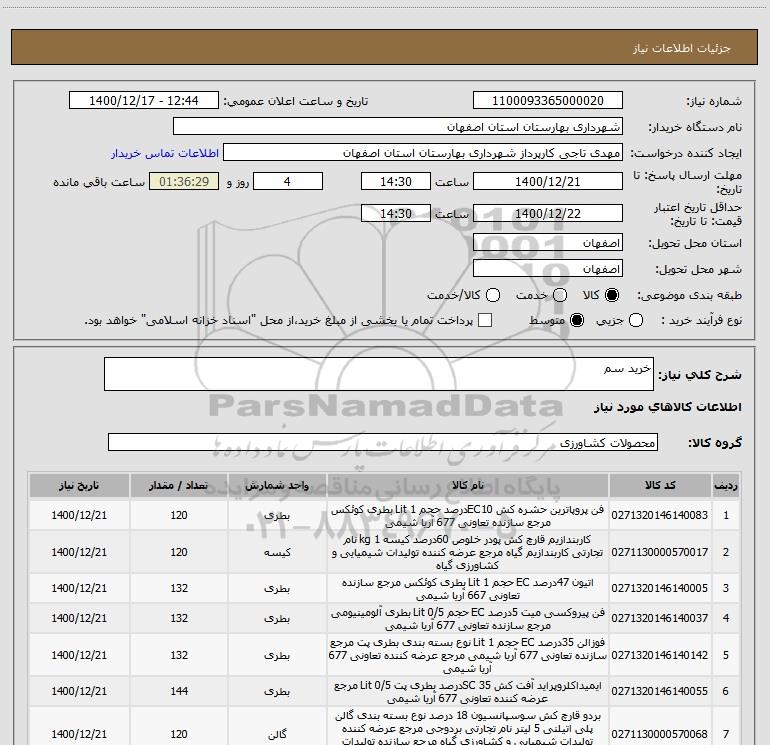Viewport: 770px width, 745px height.
Task: Click the واحد شمارش column header
Action: click(277, 486)
